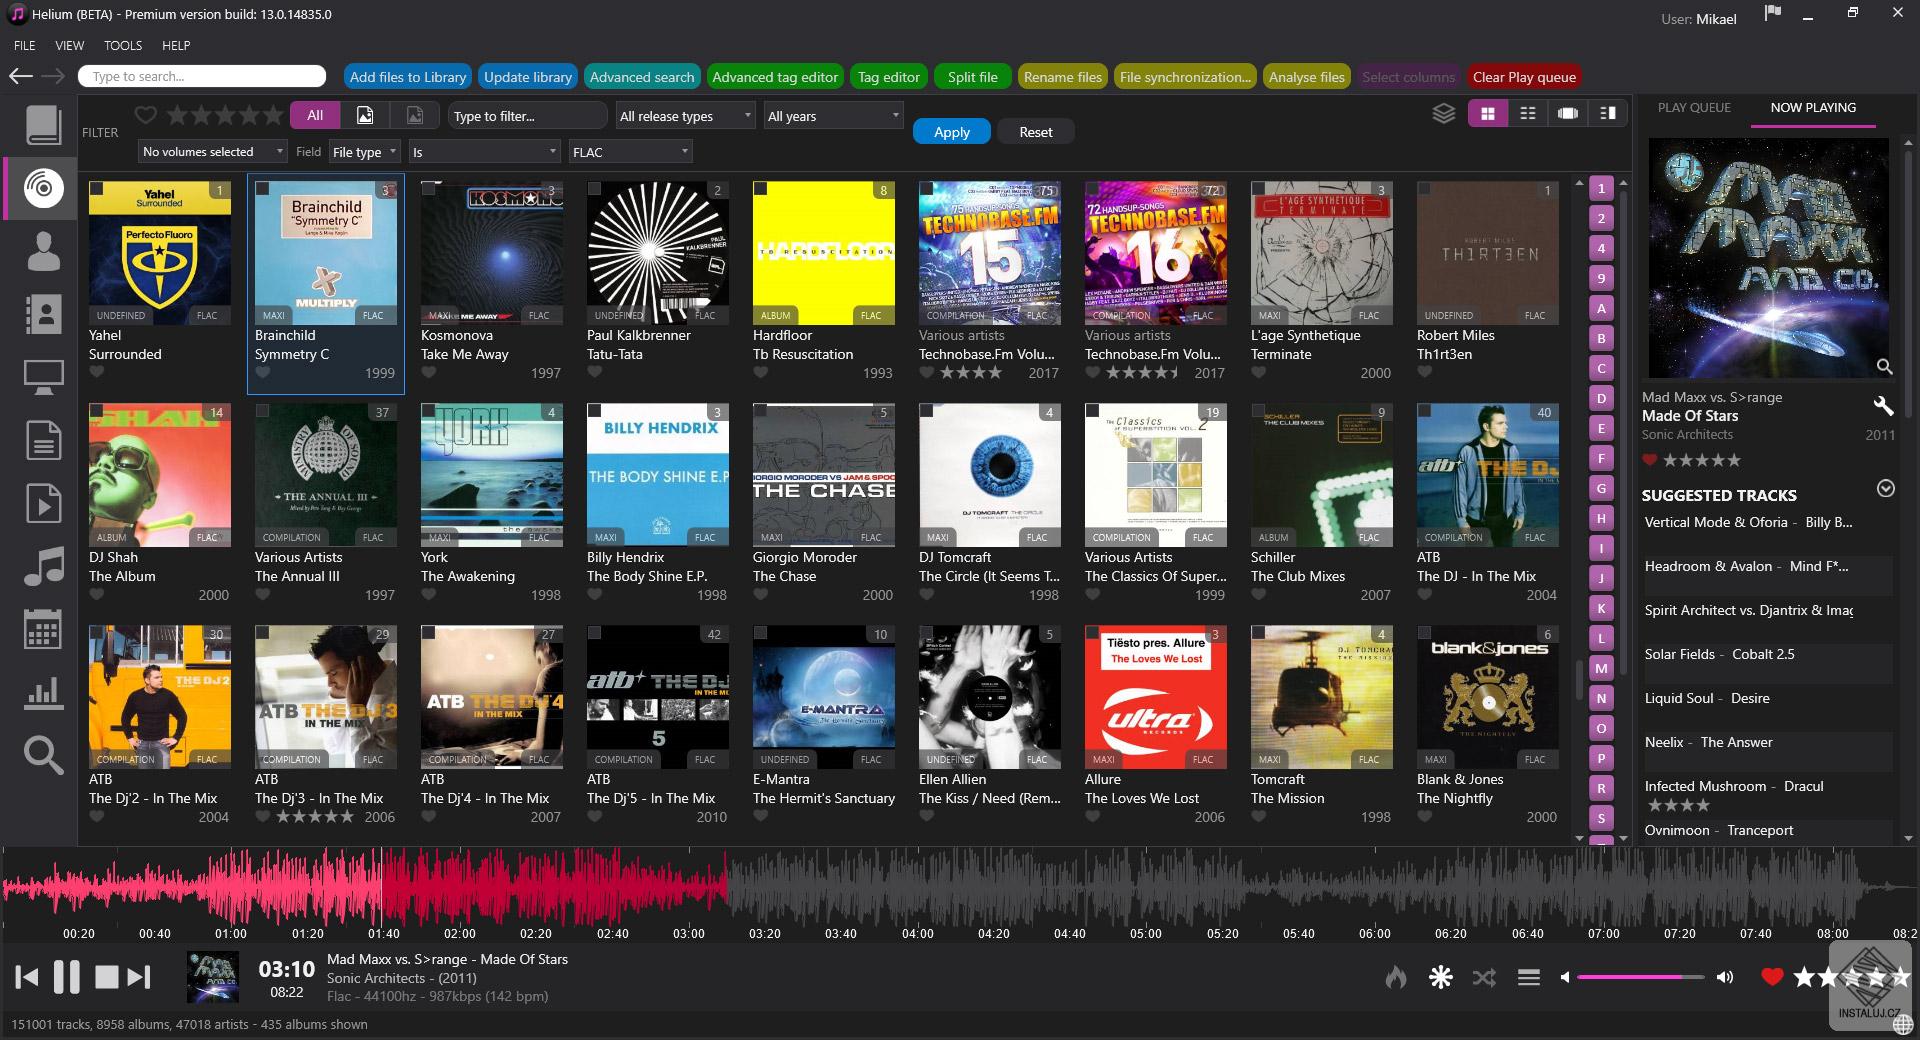Open the monitor icon view in sidebar

point(44,377)
